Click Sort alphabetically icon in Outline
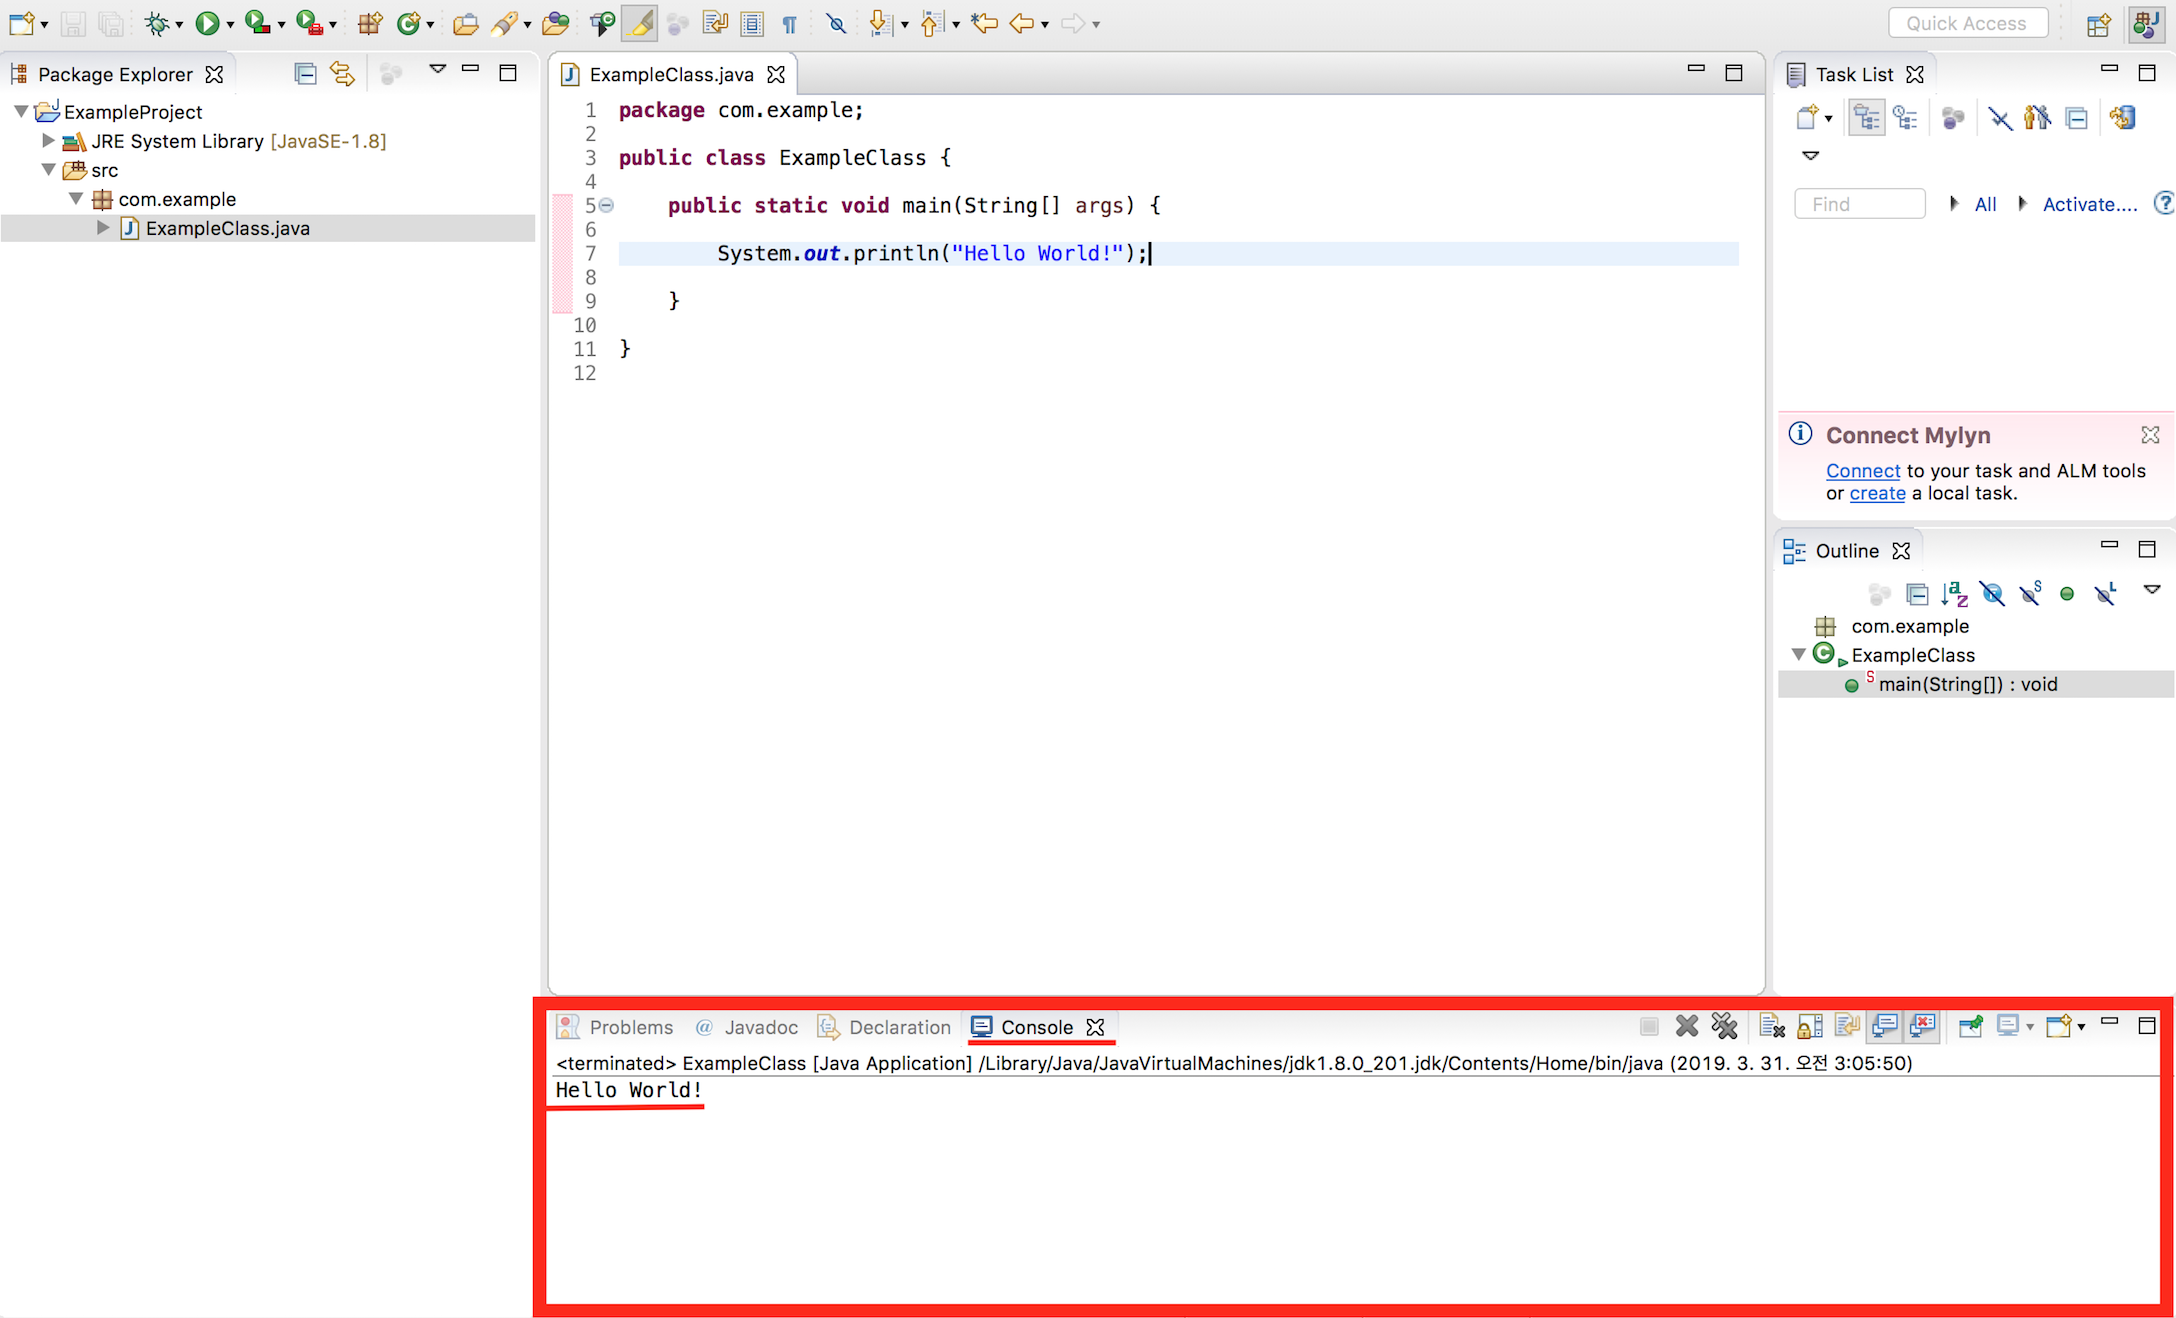 [x=1954, y=594]
